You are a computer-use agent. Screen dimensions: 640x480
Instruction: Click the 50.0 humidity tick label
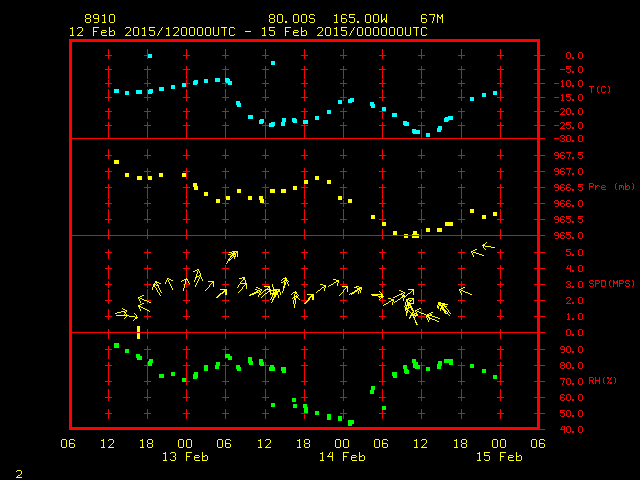[571, 414]
